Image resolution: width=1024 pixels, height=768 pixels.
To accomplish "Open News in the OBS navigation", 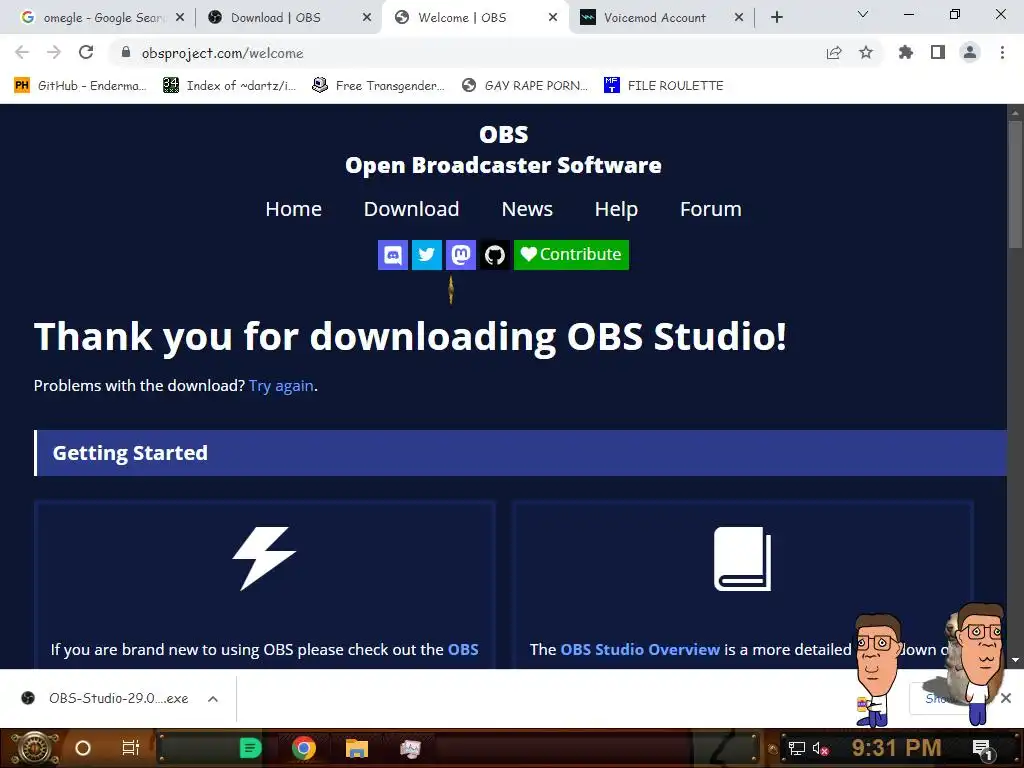I will pyautogui.click(x=527, y=209).
